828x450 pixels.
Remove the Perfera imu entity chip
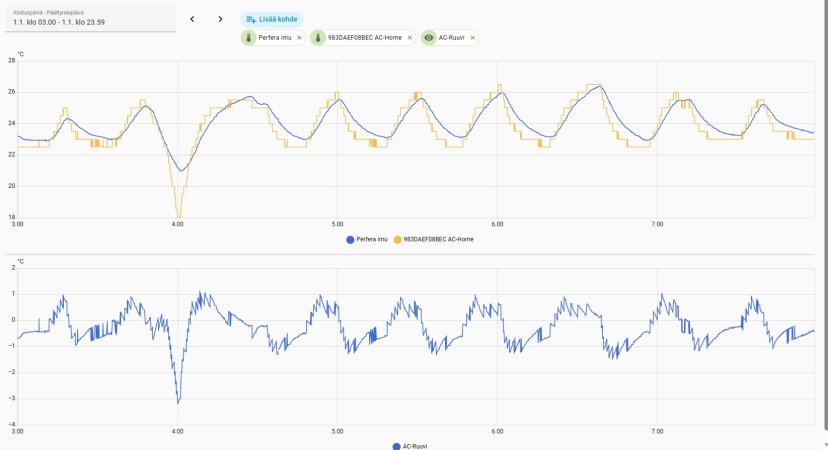click(x=300, y=38)
